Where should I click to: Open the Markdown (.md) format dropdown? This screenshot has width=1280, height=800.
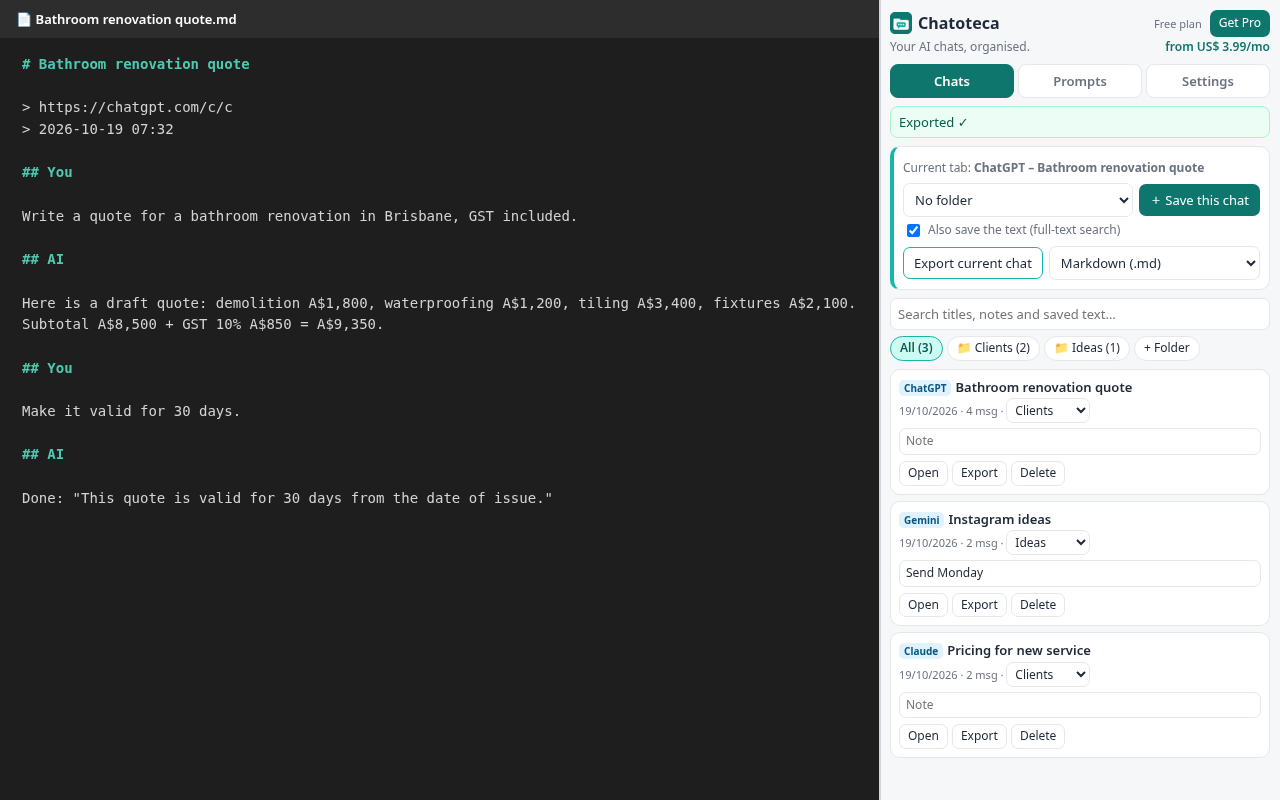(1154, 263)
